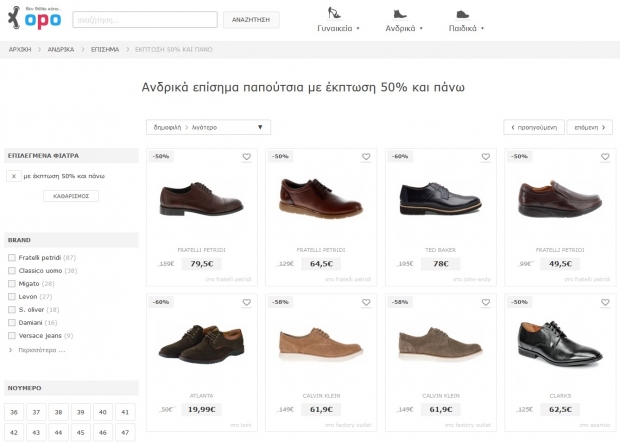The height and width of the screenshot is (444, 620).
Task: Click the 'στο john-andy' store link
Action: tap(471, 279)
